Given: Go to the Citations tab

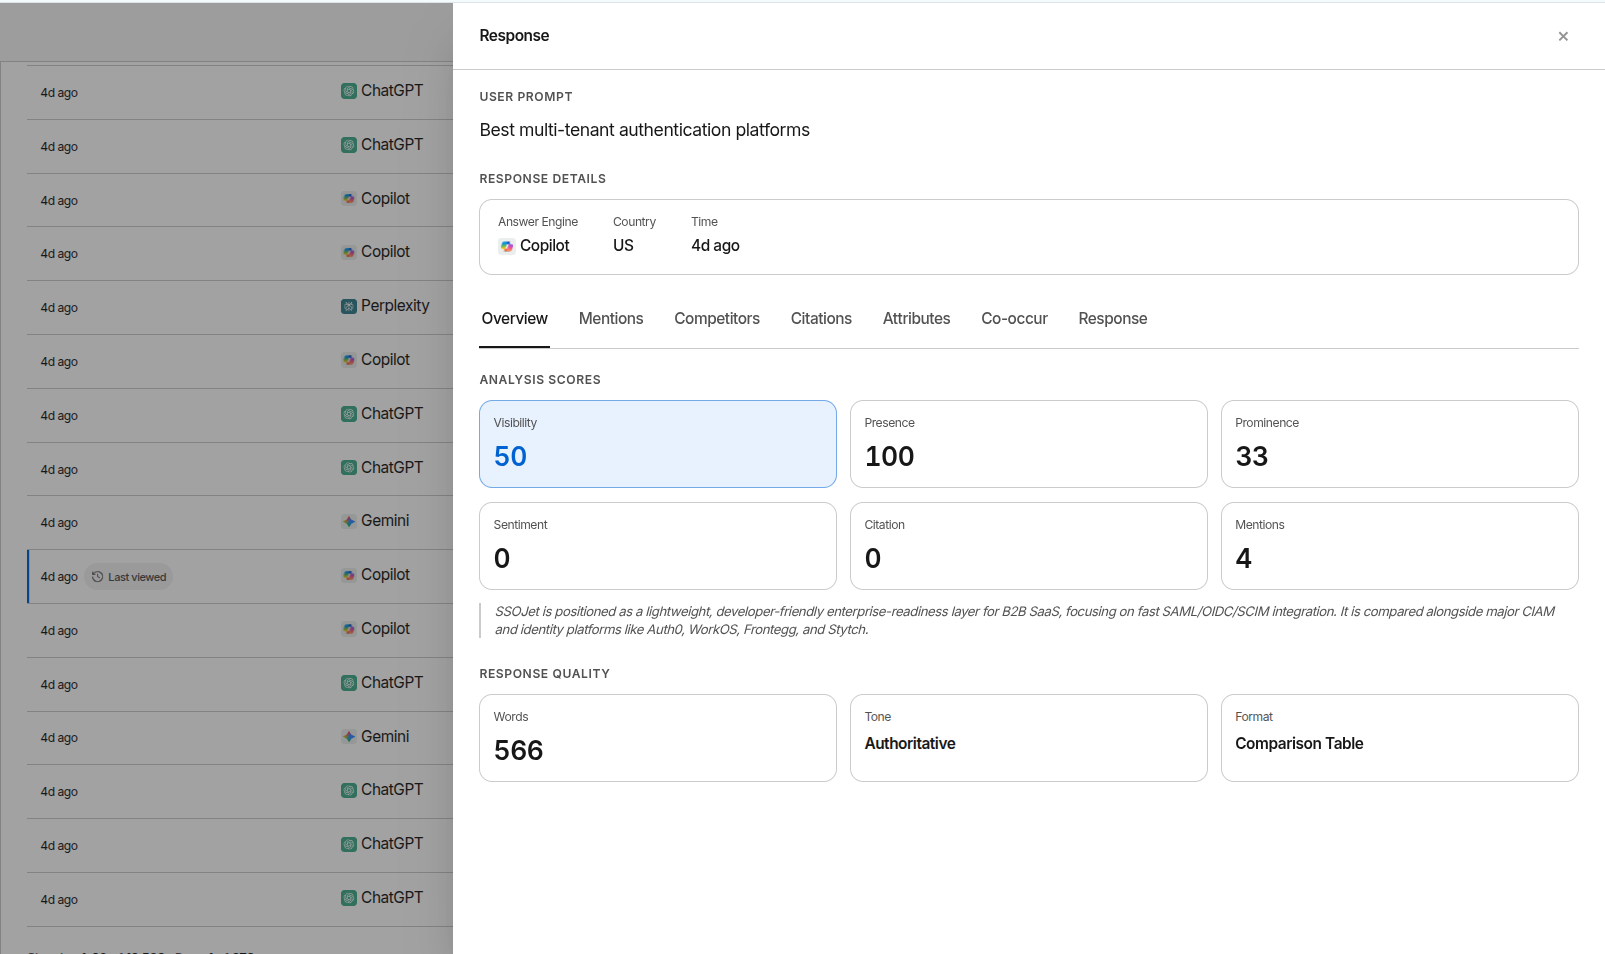Looking at the screenshot, I should pos(821,319).
